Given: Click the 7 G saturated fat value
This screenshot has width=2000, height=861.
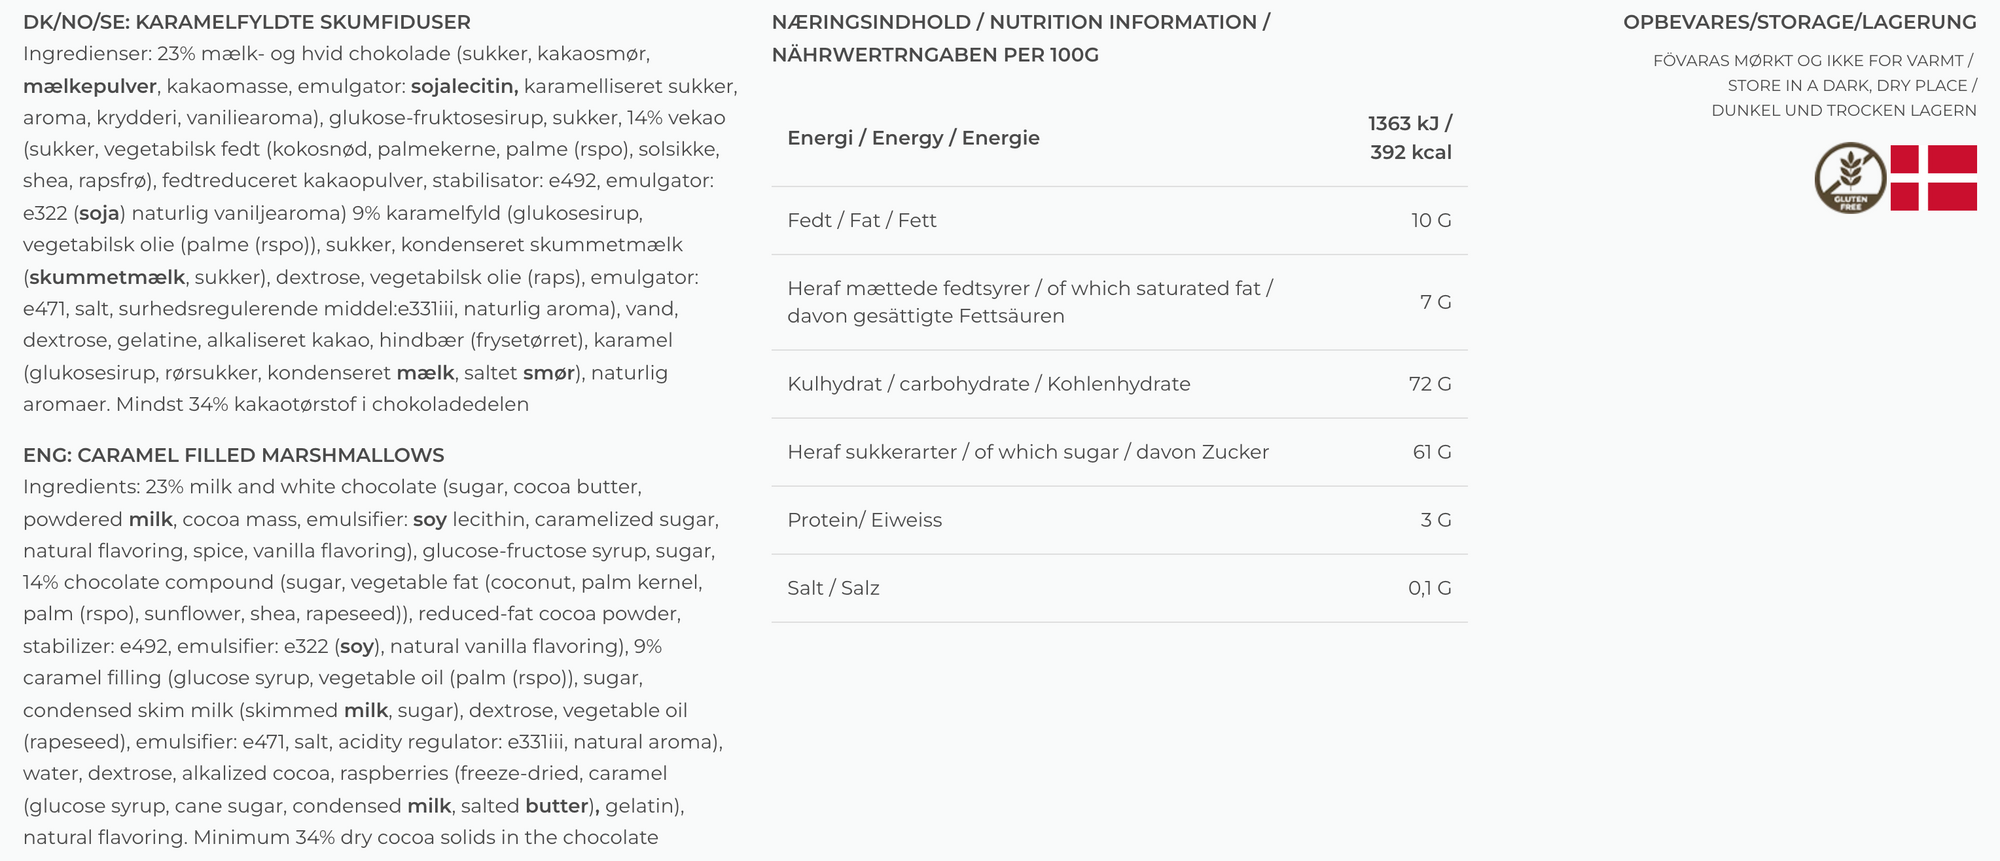Looking at the screenshot, I should coord(1435,302).
